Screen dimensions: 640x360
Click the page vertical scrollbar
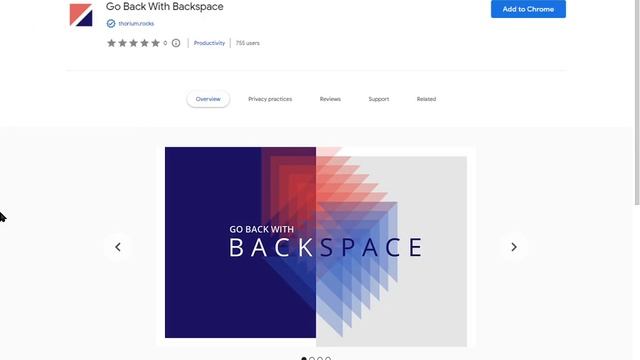click(x=637, y=102)
